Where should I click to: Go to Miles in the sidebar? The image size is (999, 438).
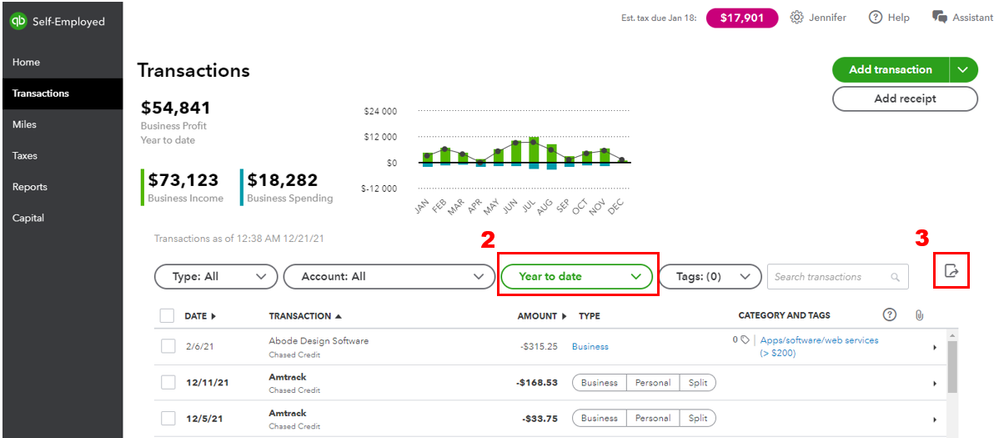(24, 124)
